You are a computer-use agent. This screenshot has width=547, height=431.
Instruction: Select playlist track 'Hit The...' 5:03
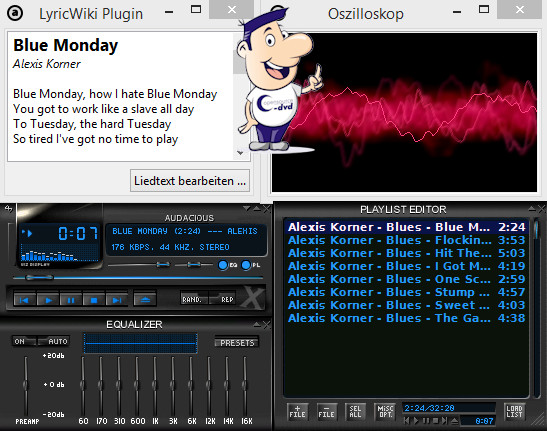407,253
